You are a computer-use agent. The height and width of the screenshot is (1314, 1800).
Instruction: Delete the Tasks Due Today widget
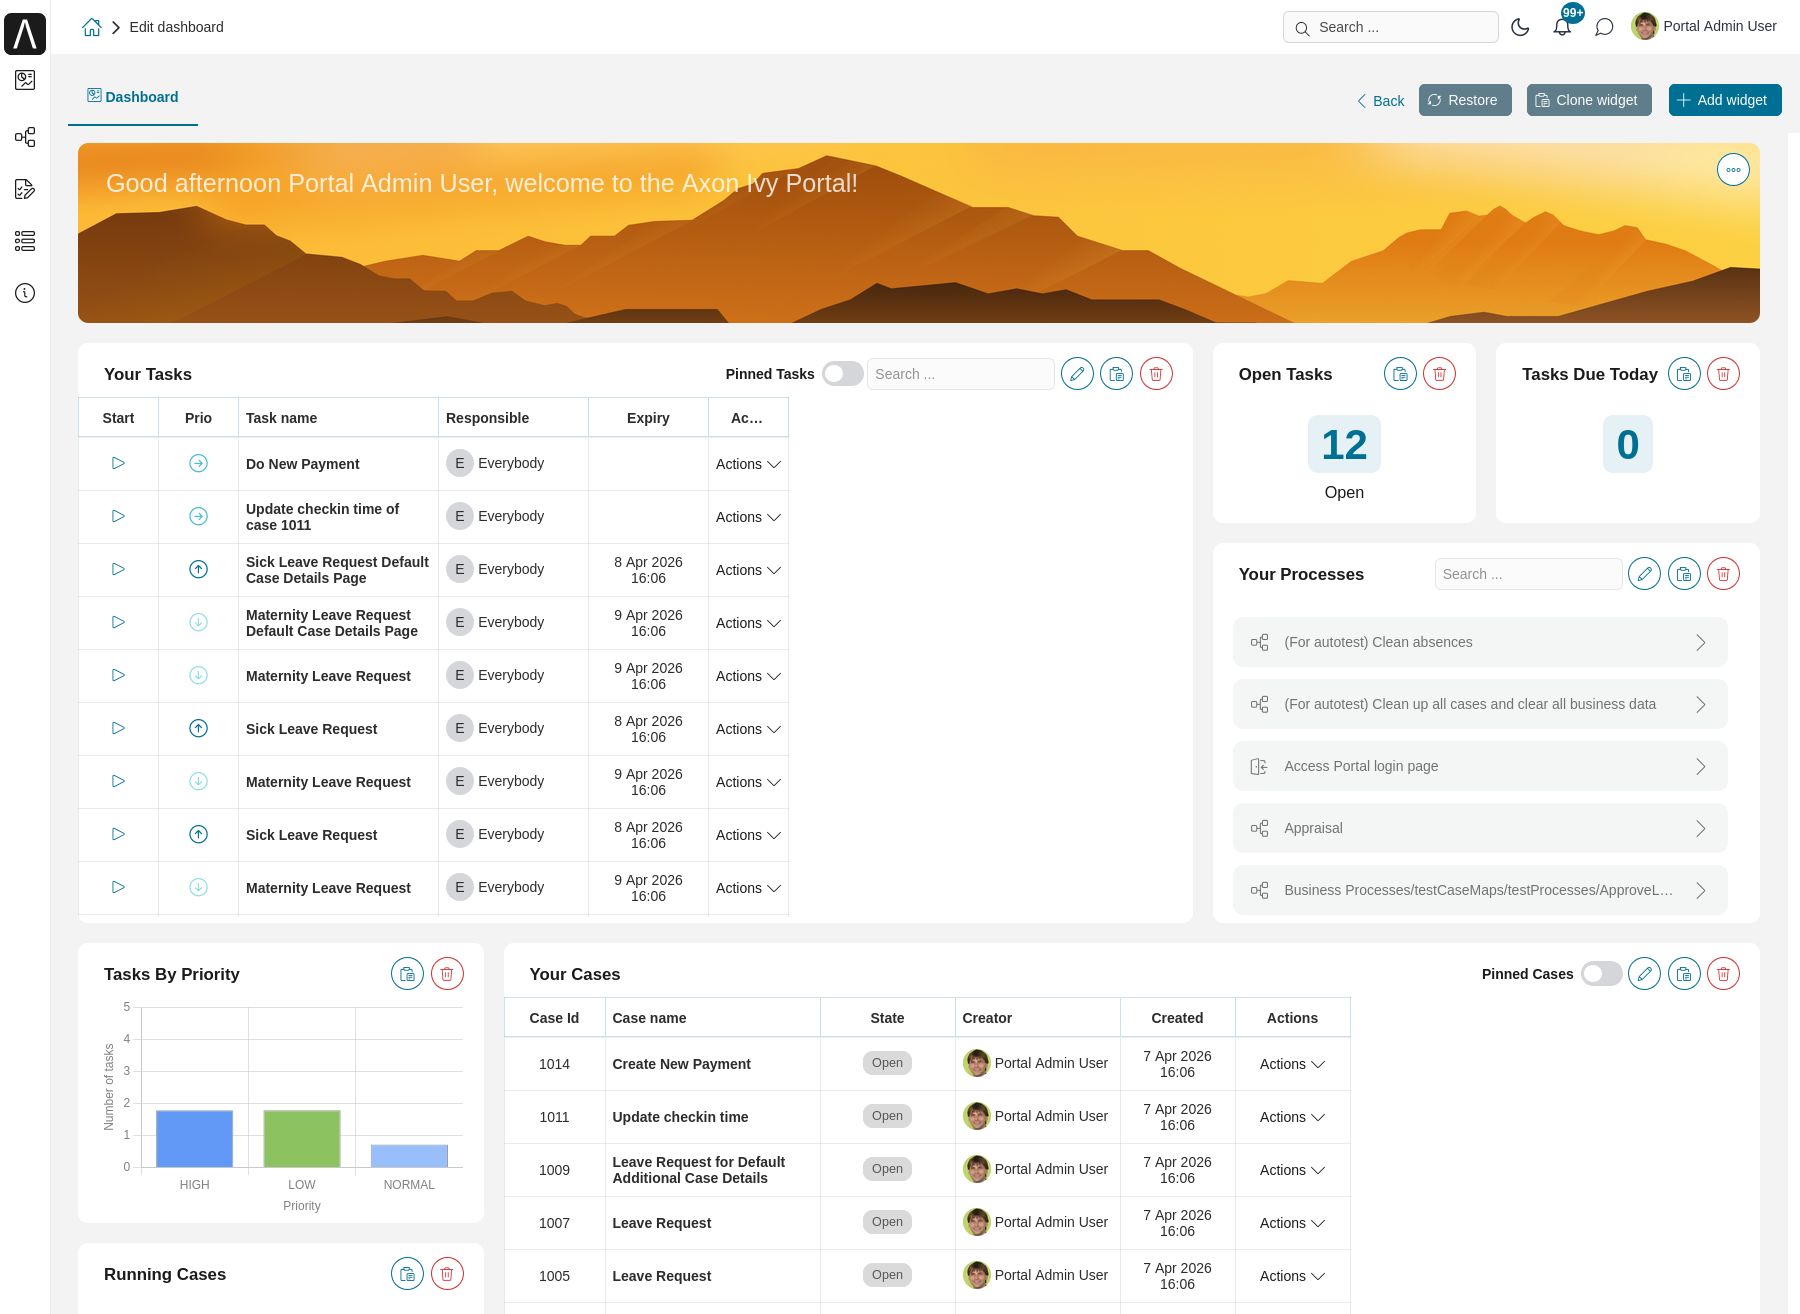[1723, 374]
